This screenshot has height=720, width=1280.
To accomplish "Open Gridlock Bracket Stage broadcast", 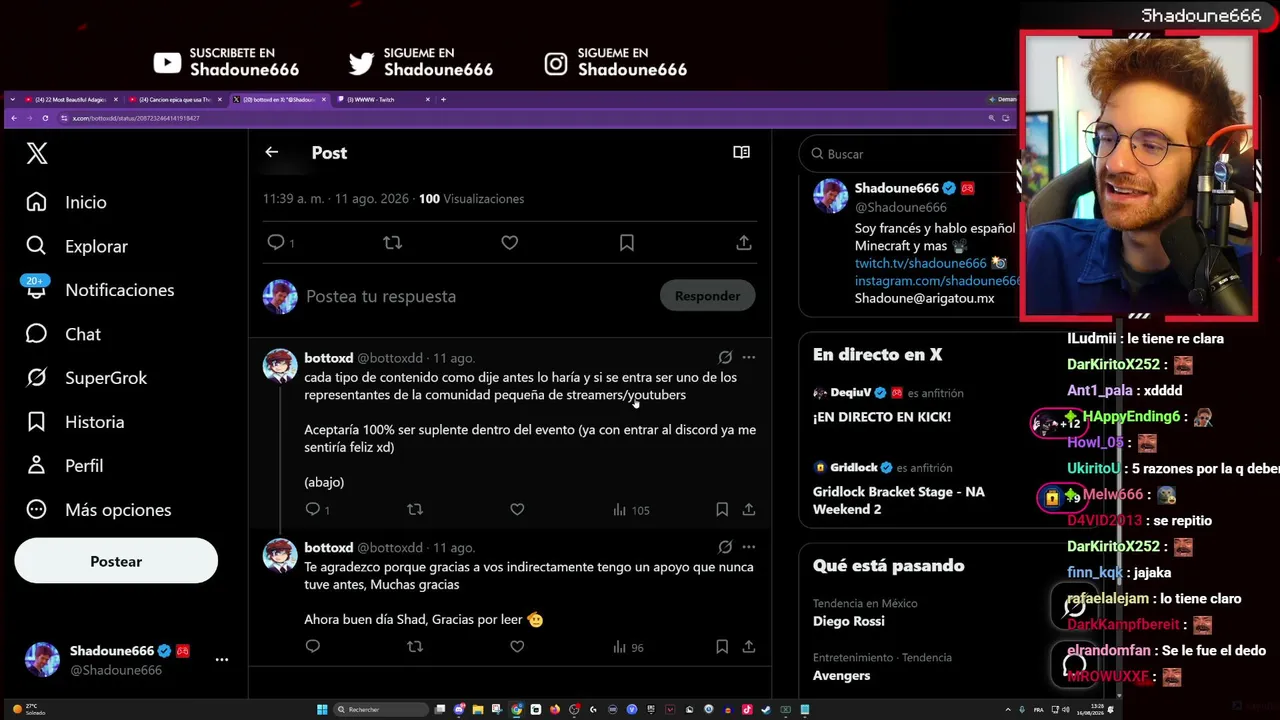I will tap(899, 500).
